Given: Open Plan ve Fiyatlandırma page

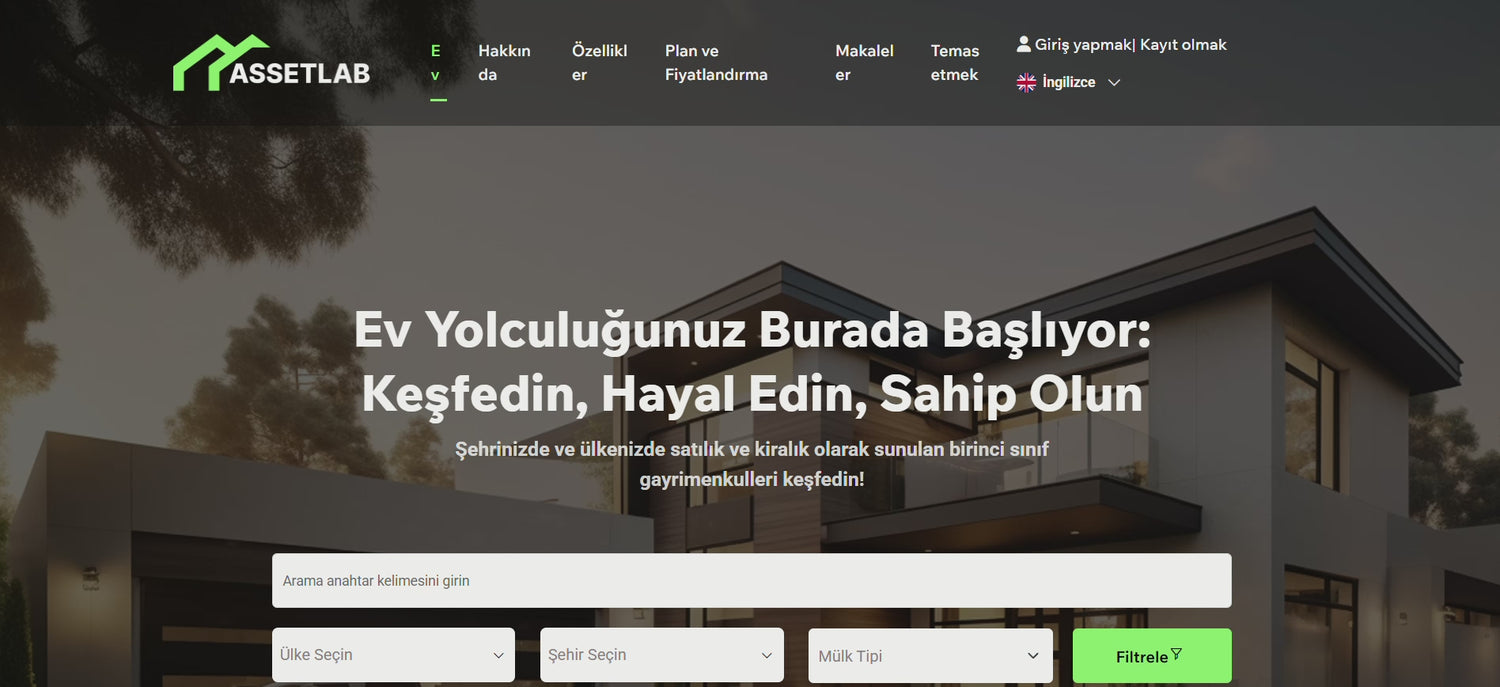Looking at the screenshot, I should pyautogui.click(x=716, y=62).
